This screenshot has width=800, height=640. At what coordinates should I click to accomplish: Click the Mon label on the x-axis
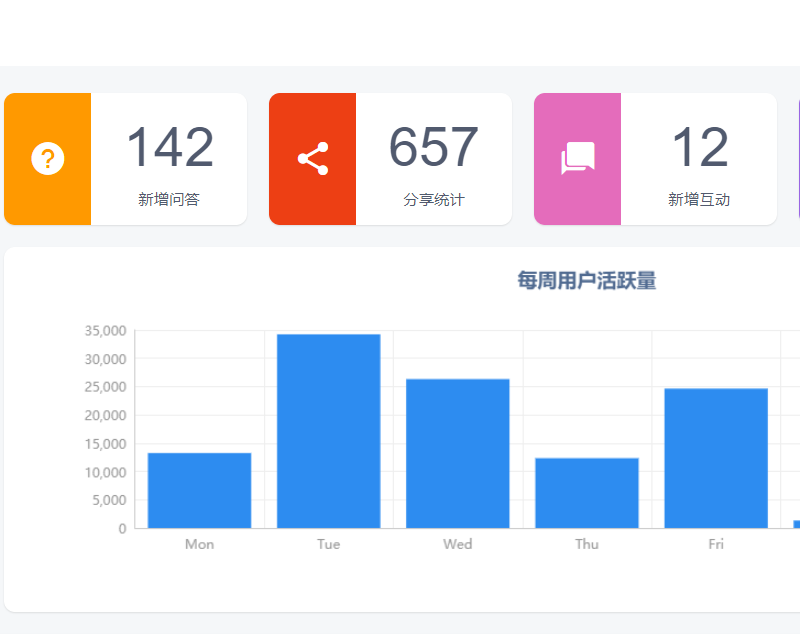click(199, 544)
